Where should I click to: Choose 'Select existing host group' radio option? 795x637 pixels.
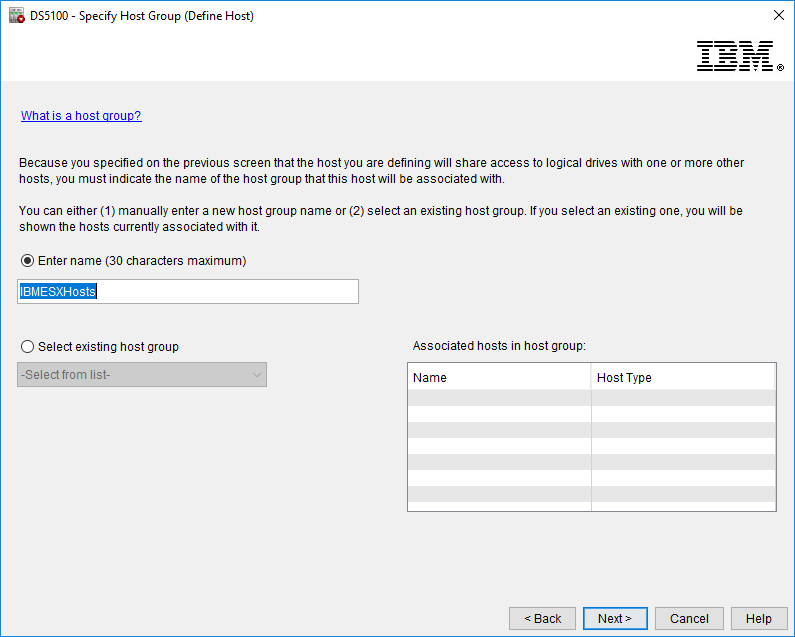tap(27, 346)
